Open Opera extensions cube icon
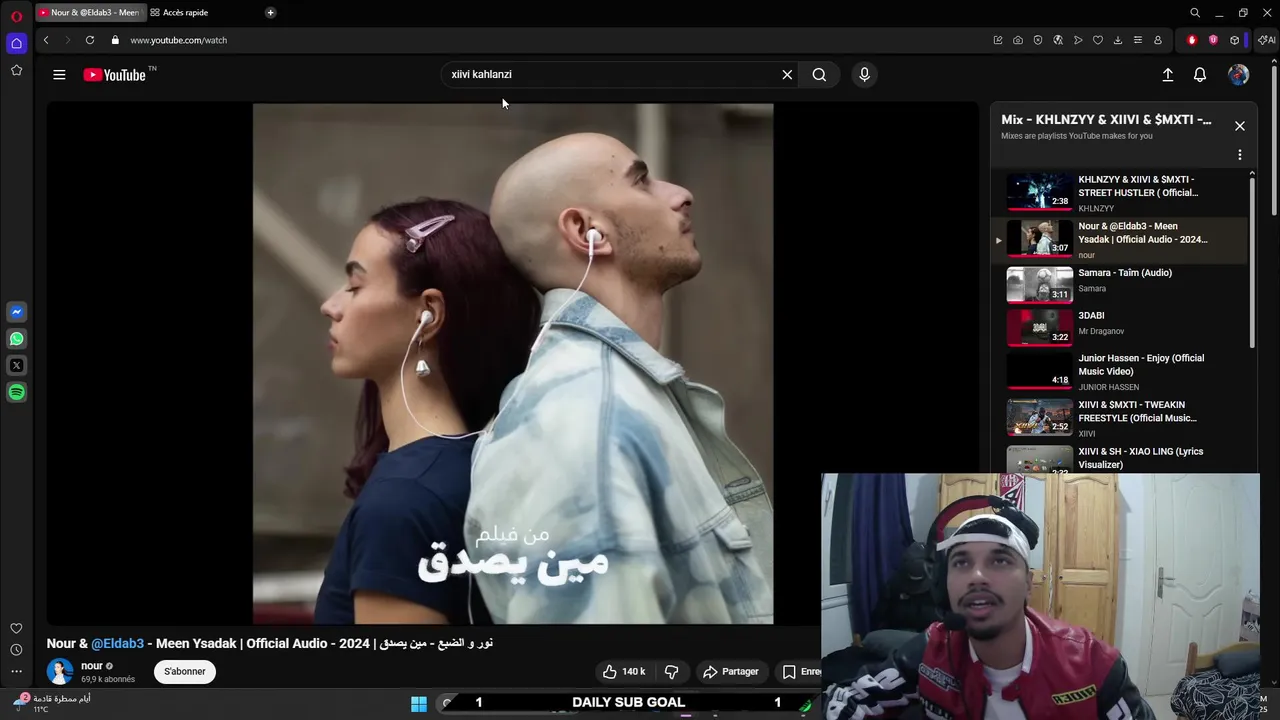 (1235, 40)
